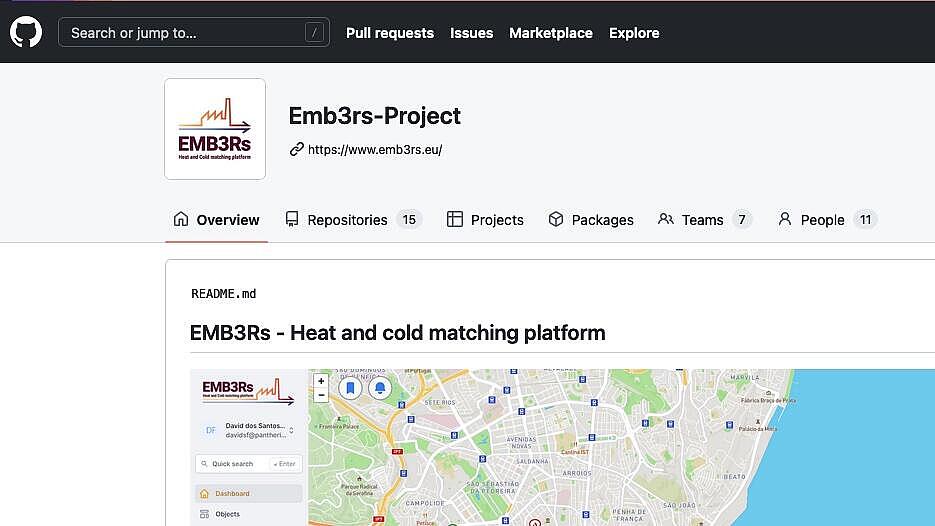This screenshot has width=935, height=526.
Task: Click the README.md file label
Action: pyautogui.click(x=224, y=293)
